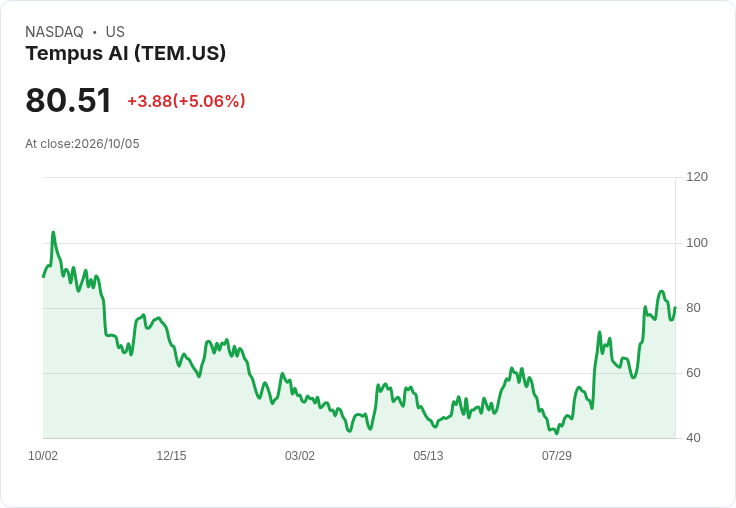This screenshot has width=736, height=508.
Task: Click the line's final point at chart end
Action: pos(675,308)
